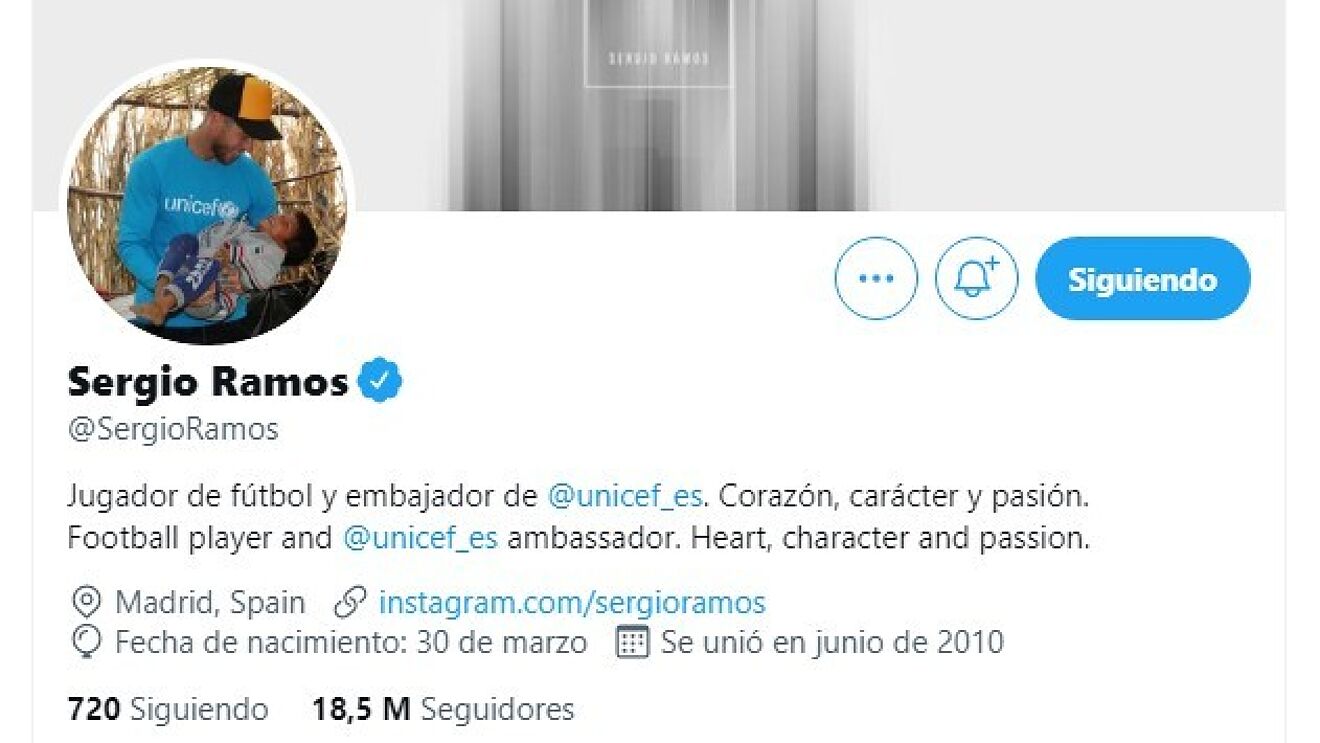The image size is (1320, 743).
Task: View the 18,5 M Seguidores list
Action: point(443,710)
